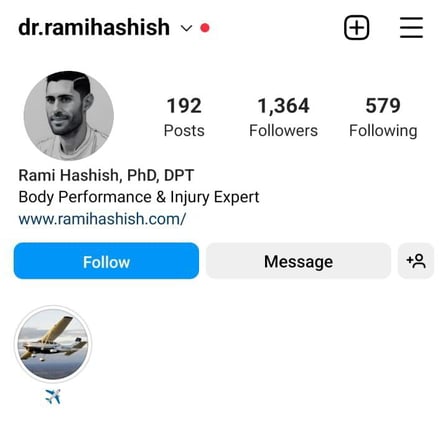Open the www.ramihashish.com link
Viewport: 448px width, 421px height.
tap(102, 219)
